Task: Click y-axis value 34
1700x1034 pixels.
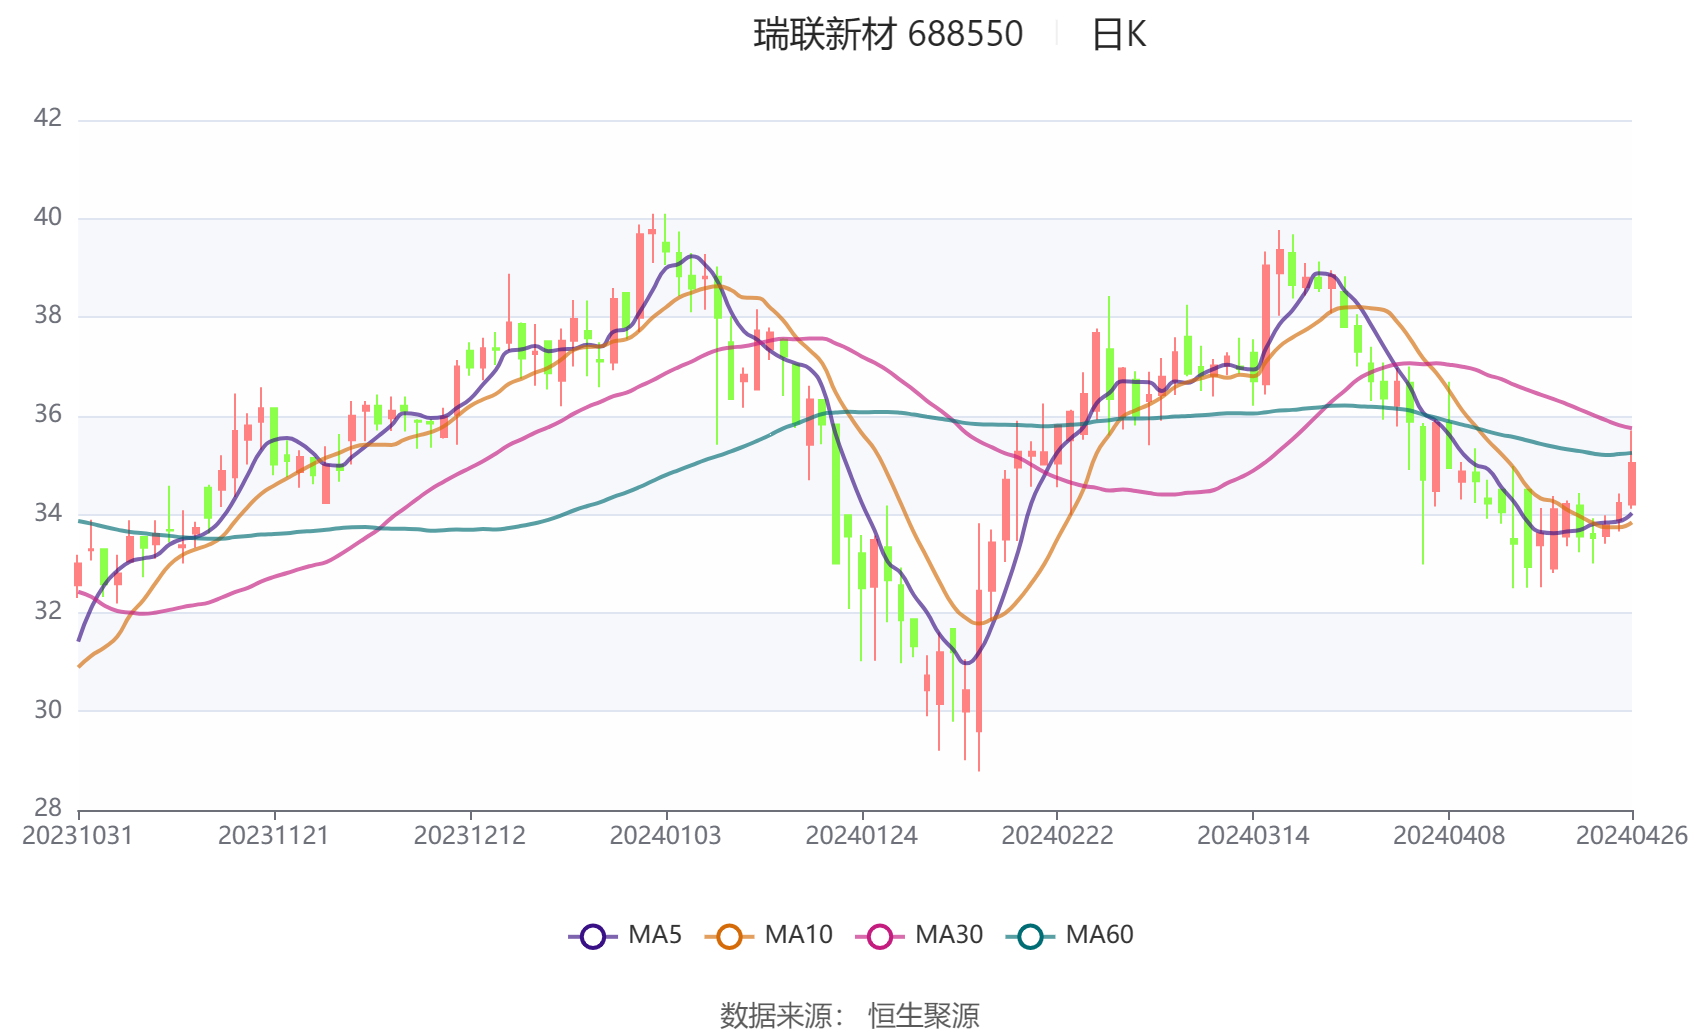Action: coord(48,513)
